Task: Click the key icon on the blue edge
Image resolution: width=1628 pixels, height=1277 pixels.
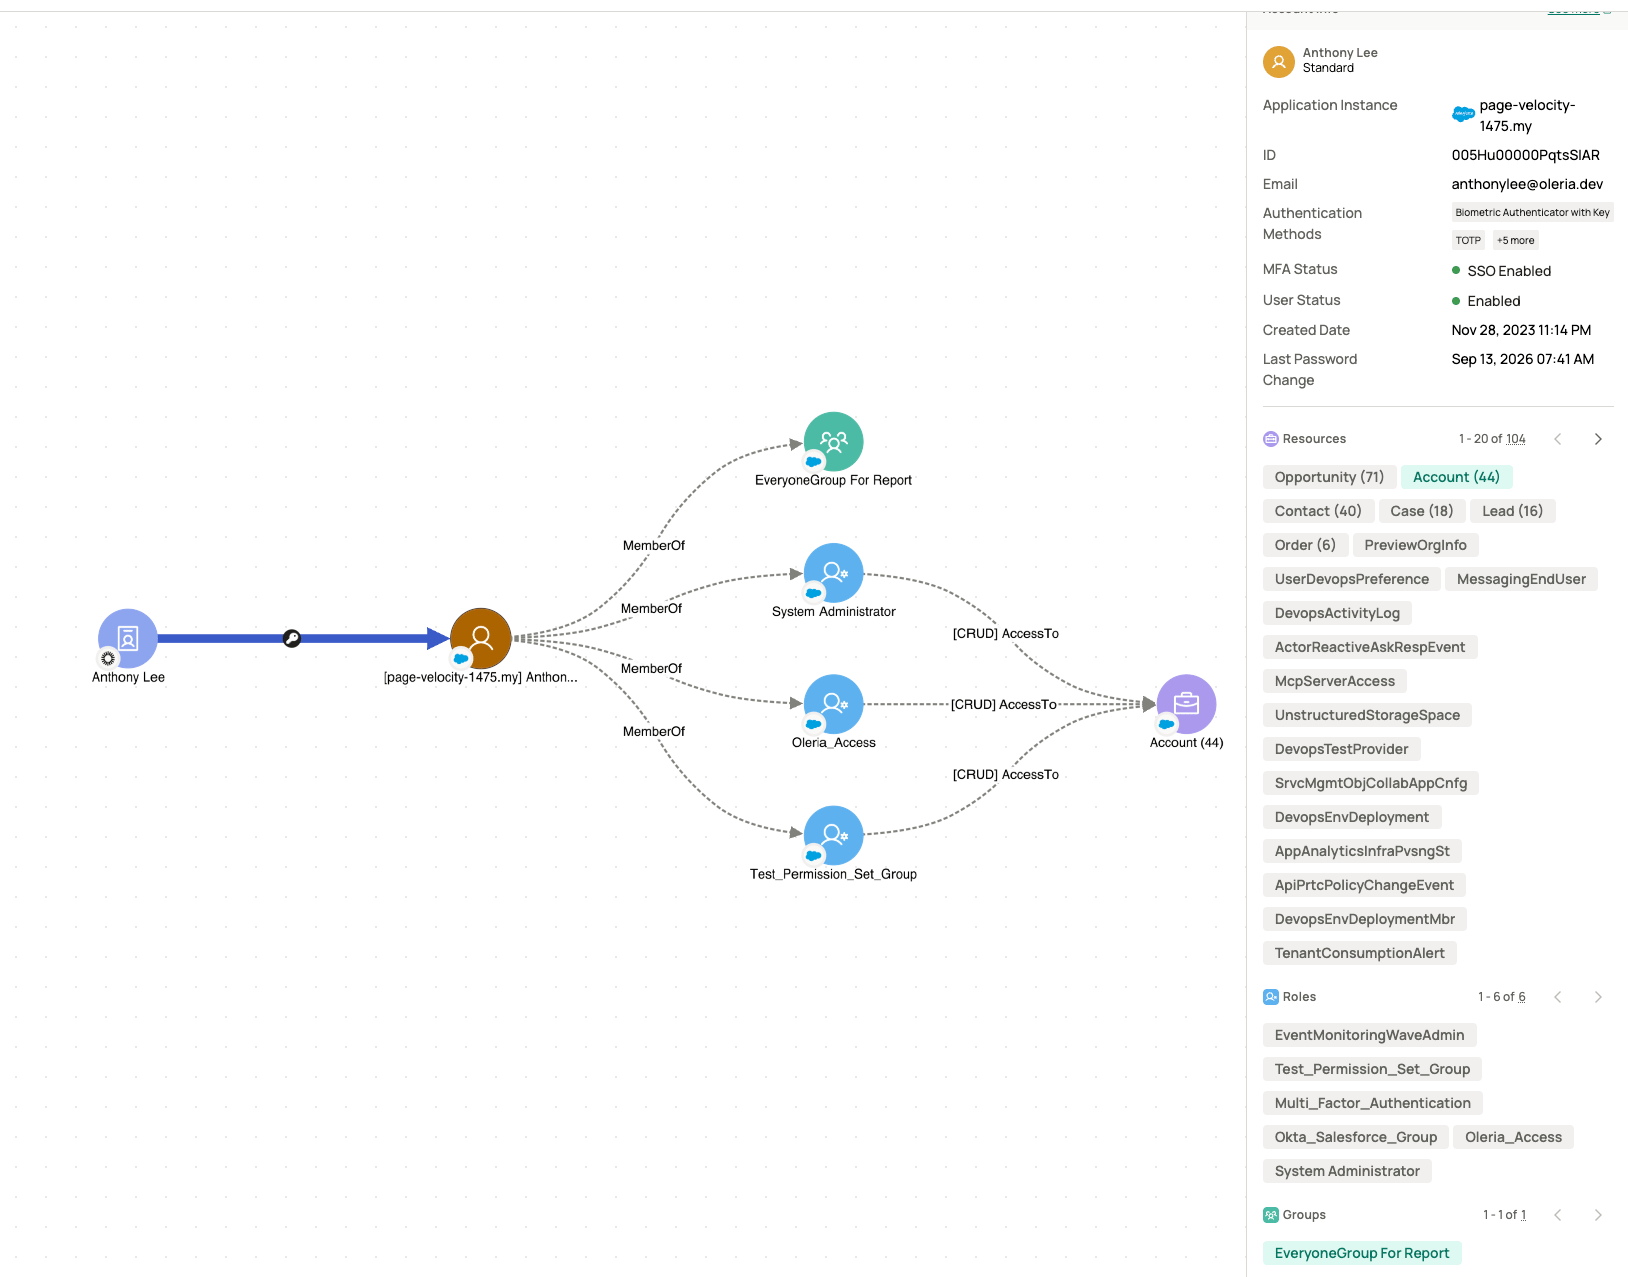Action: click(x=292, y=638)
